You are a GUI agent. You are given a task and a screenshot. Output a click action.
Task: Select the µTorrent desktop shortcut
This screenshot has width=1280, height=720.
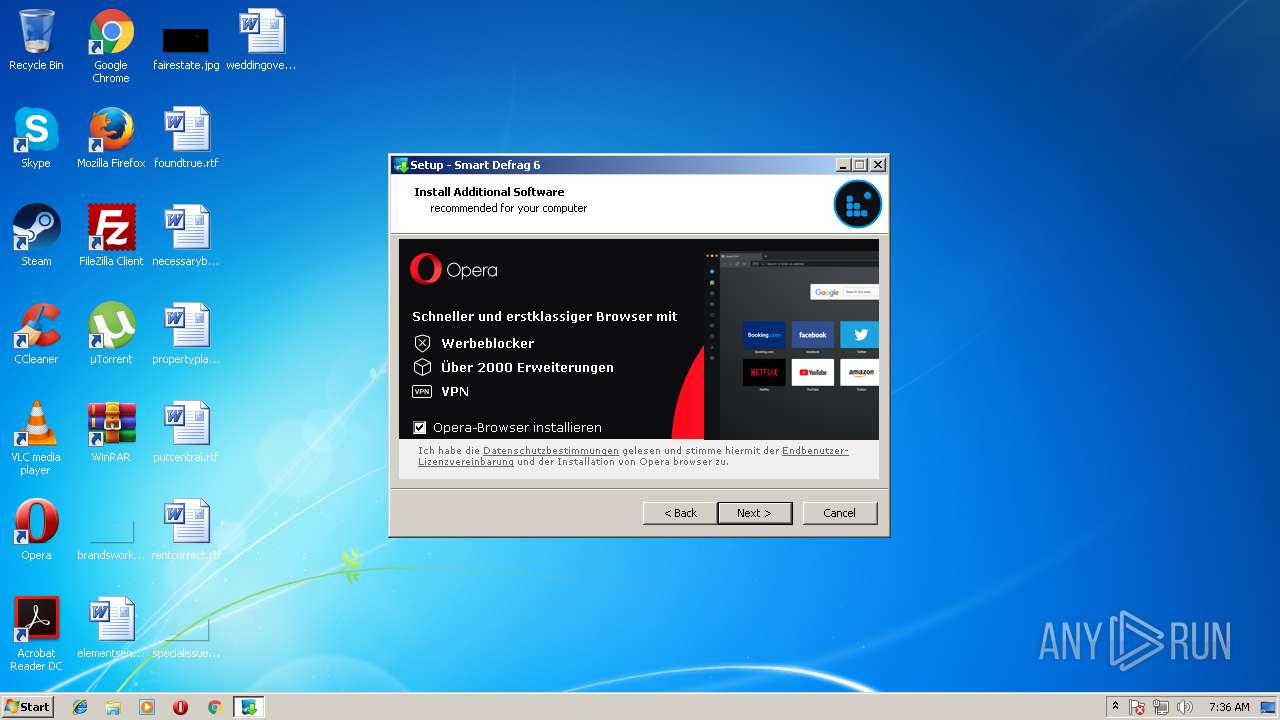coord(111,334)
